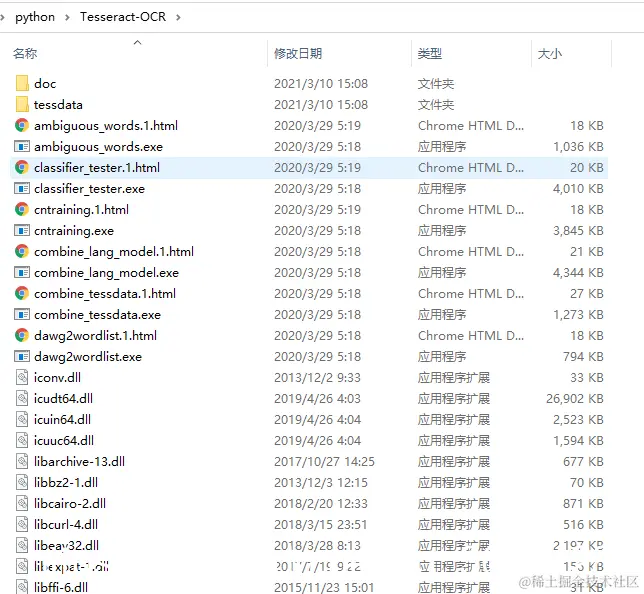Viewport: 644px width, 594px height.
Task: Click size value 4,344 KB
Action: (x=578, y=272)
